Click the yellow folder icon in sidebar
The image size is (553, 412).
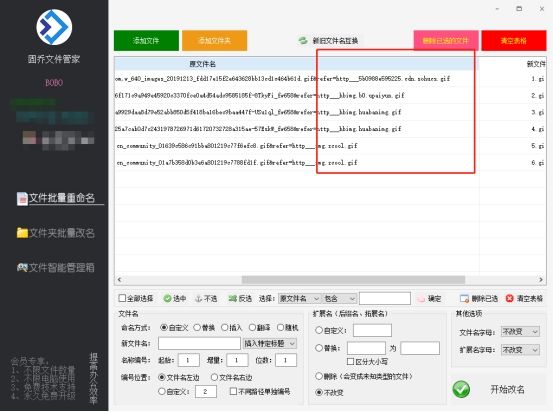22,233
